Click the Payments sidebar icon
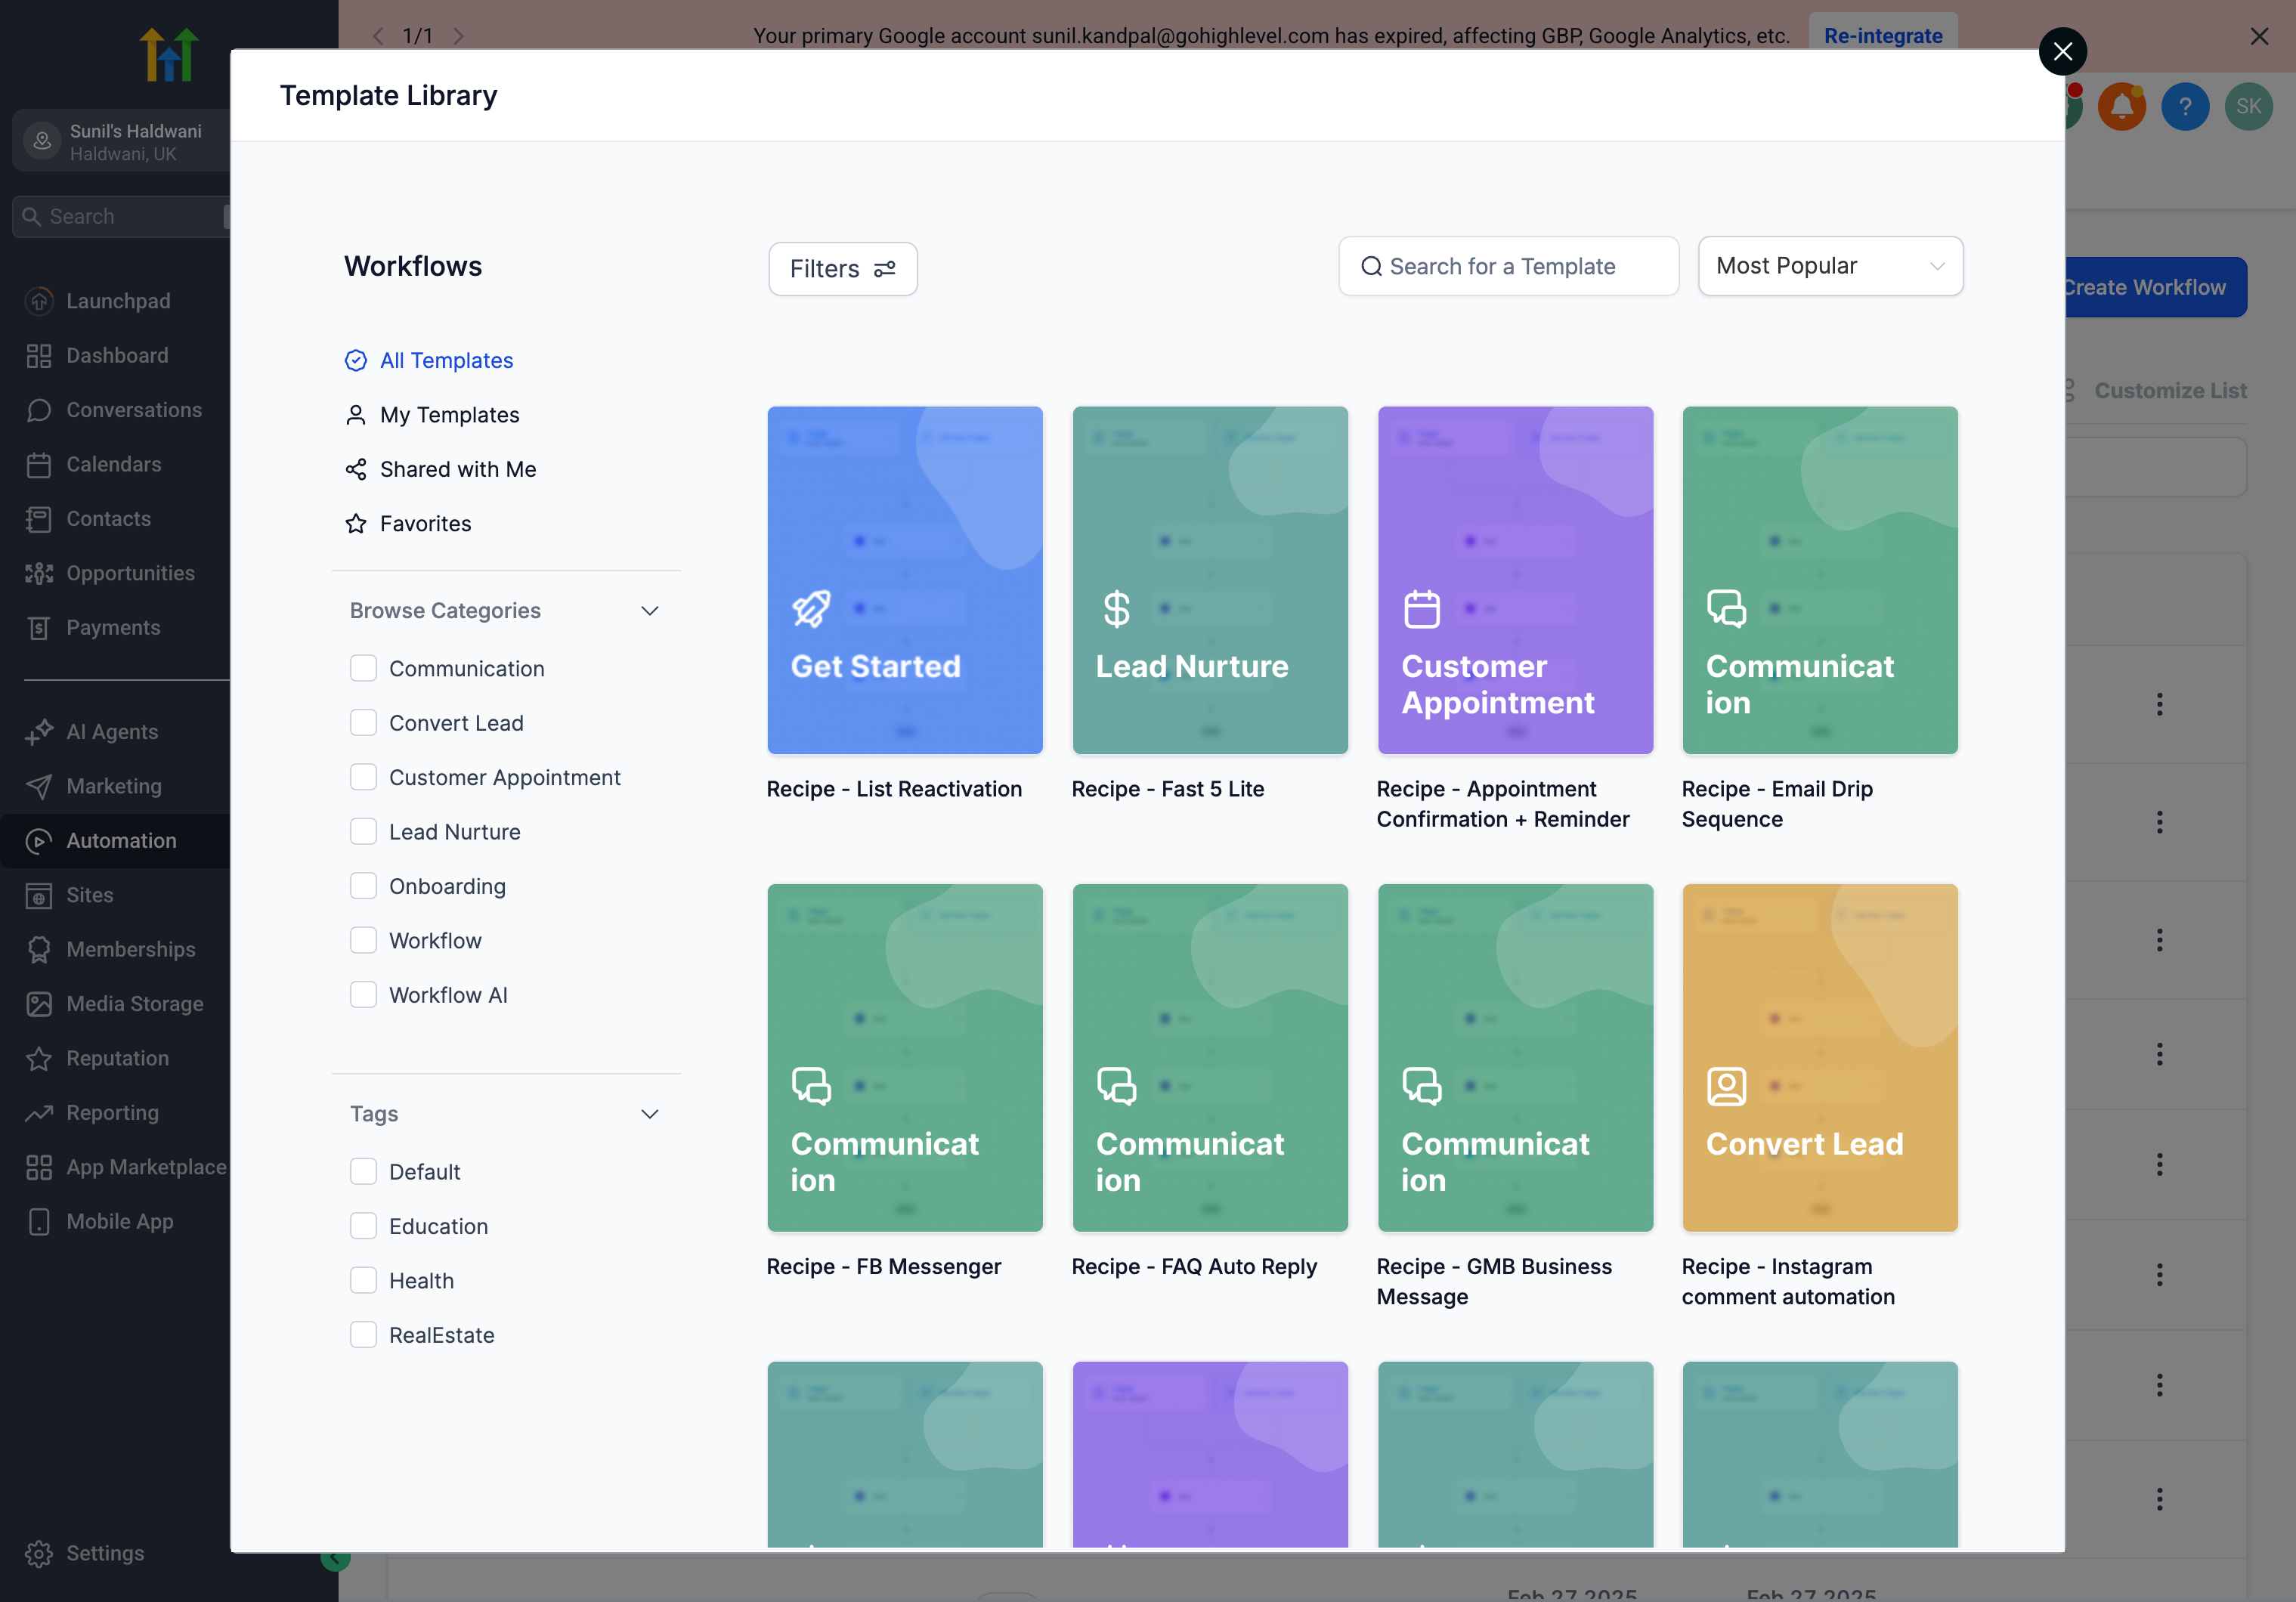 tap(39, 628)
